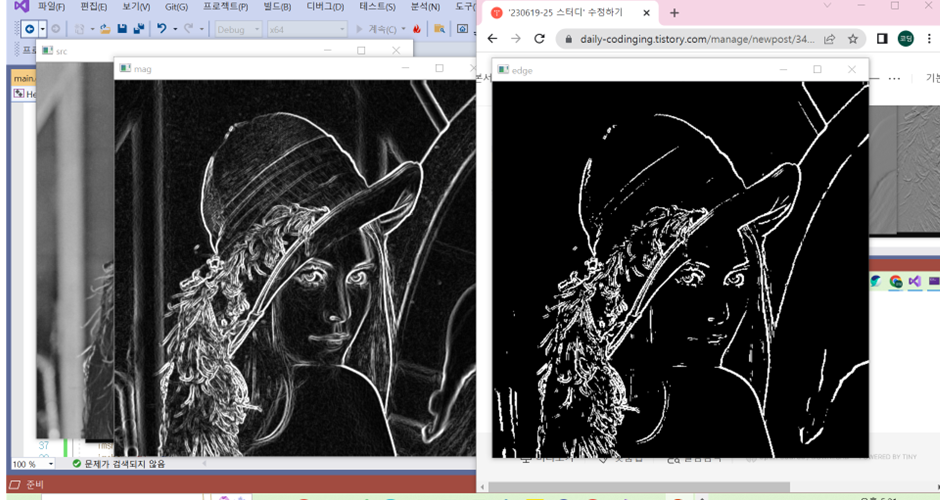This screenshot has height=500, width=940.
Task: Expand the undo history dropdown arrow
Action: 175,29
